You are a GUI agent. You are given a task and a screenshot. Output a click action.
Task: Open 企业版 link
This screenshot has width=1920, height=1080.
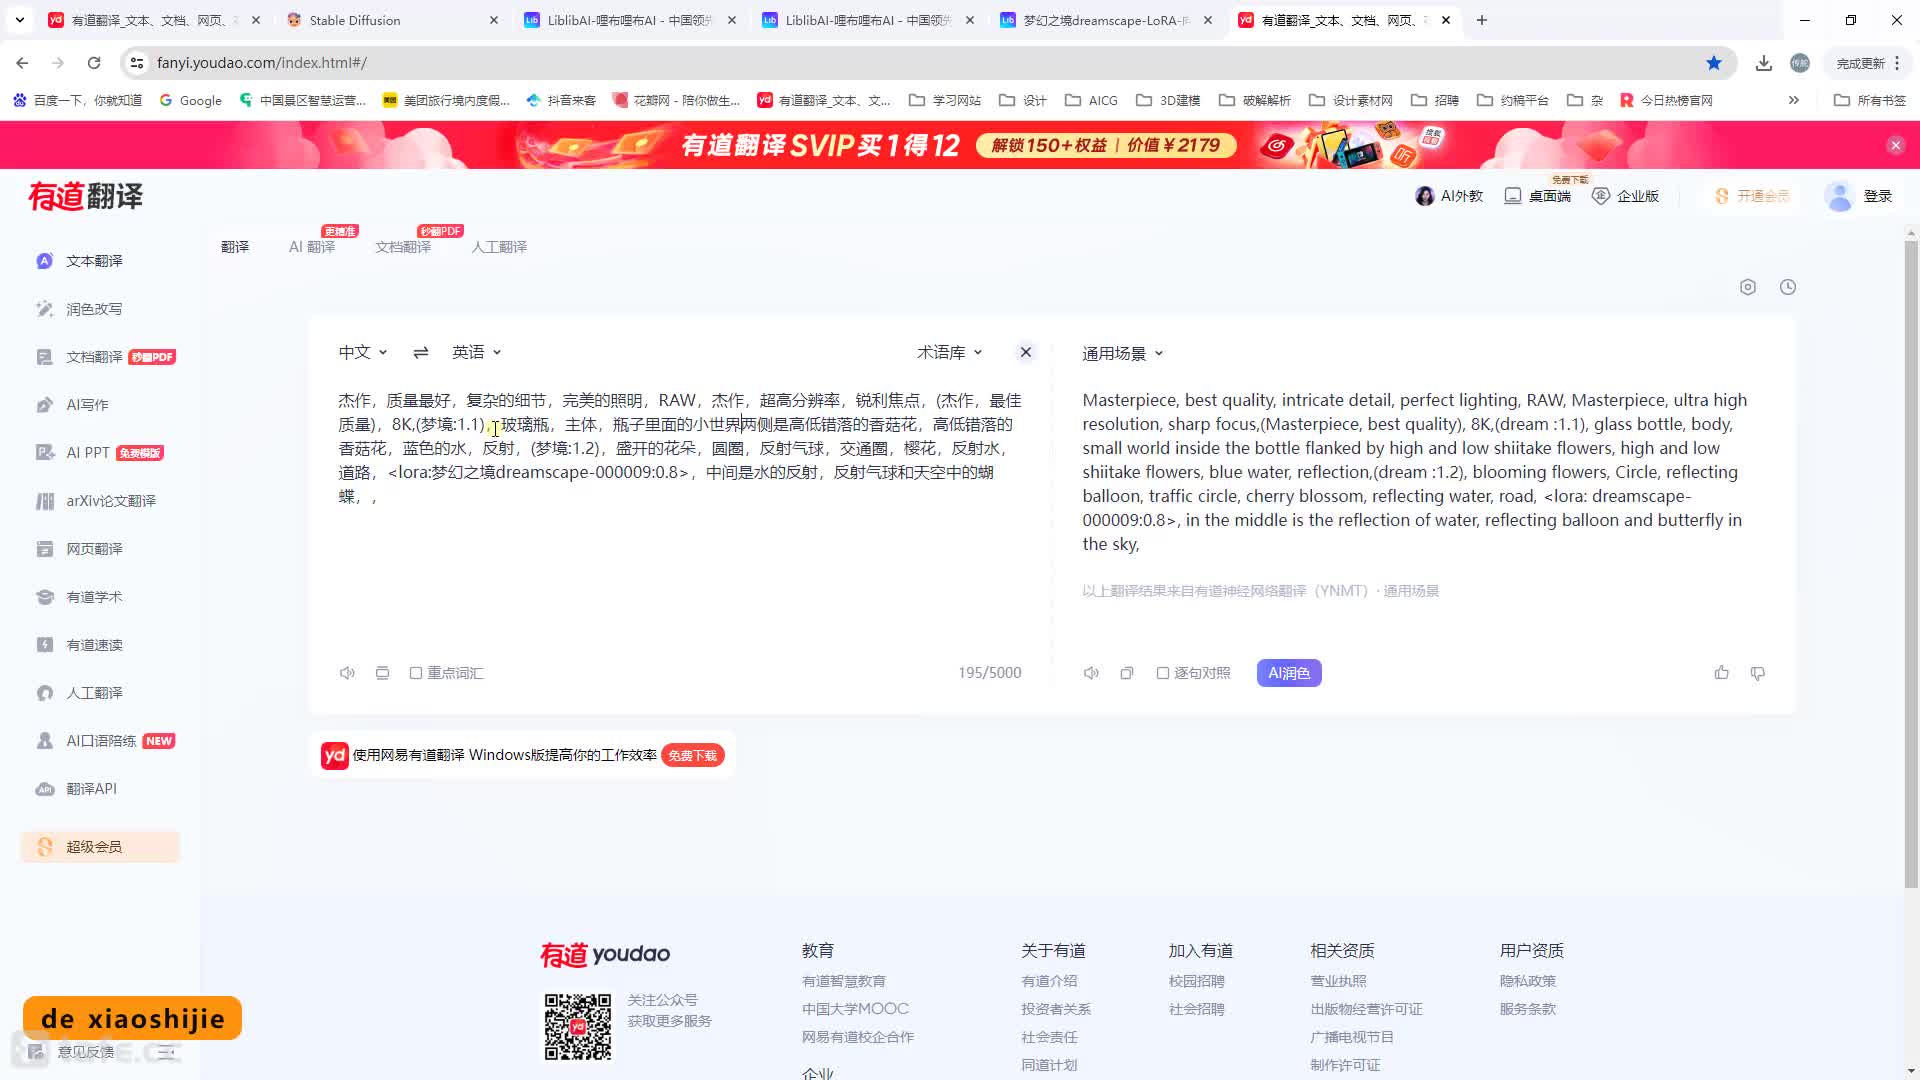click(x=1626, y=196)
